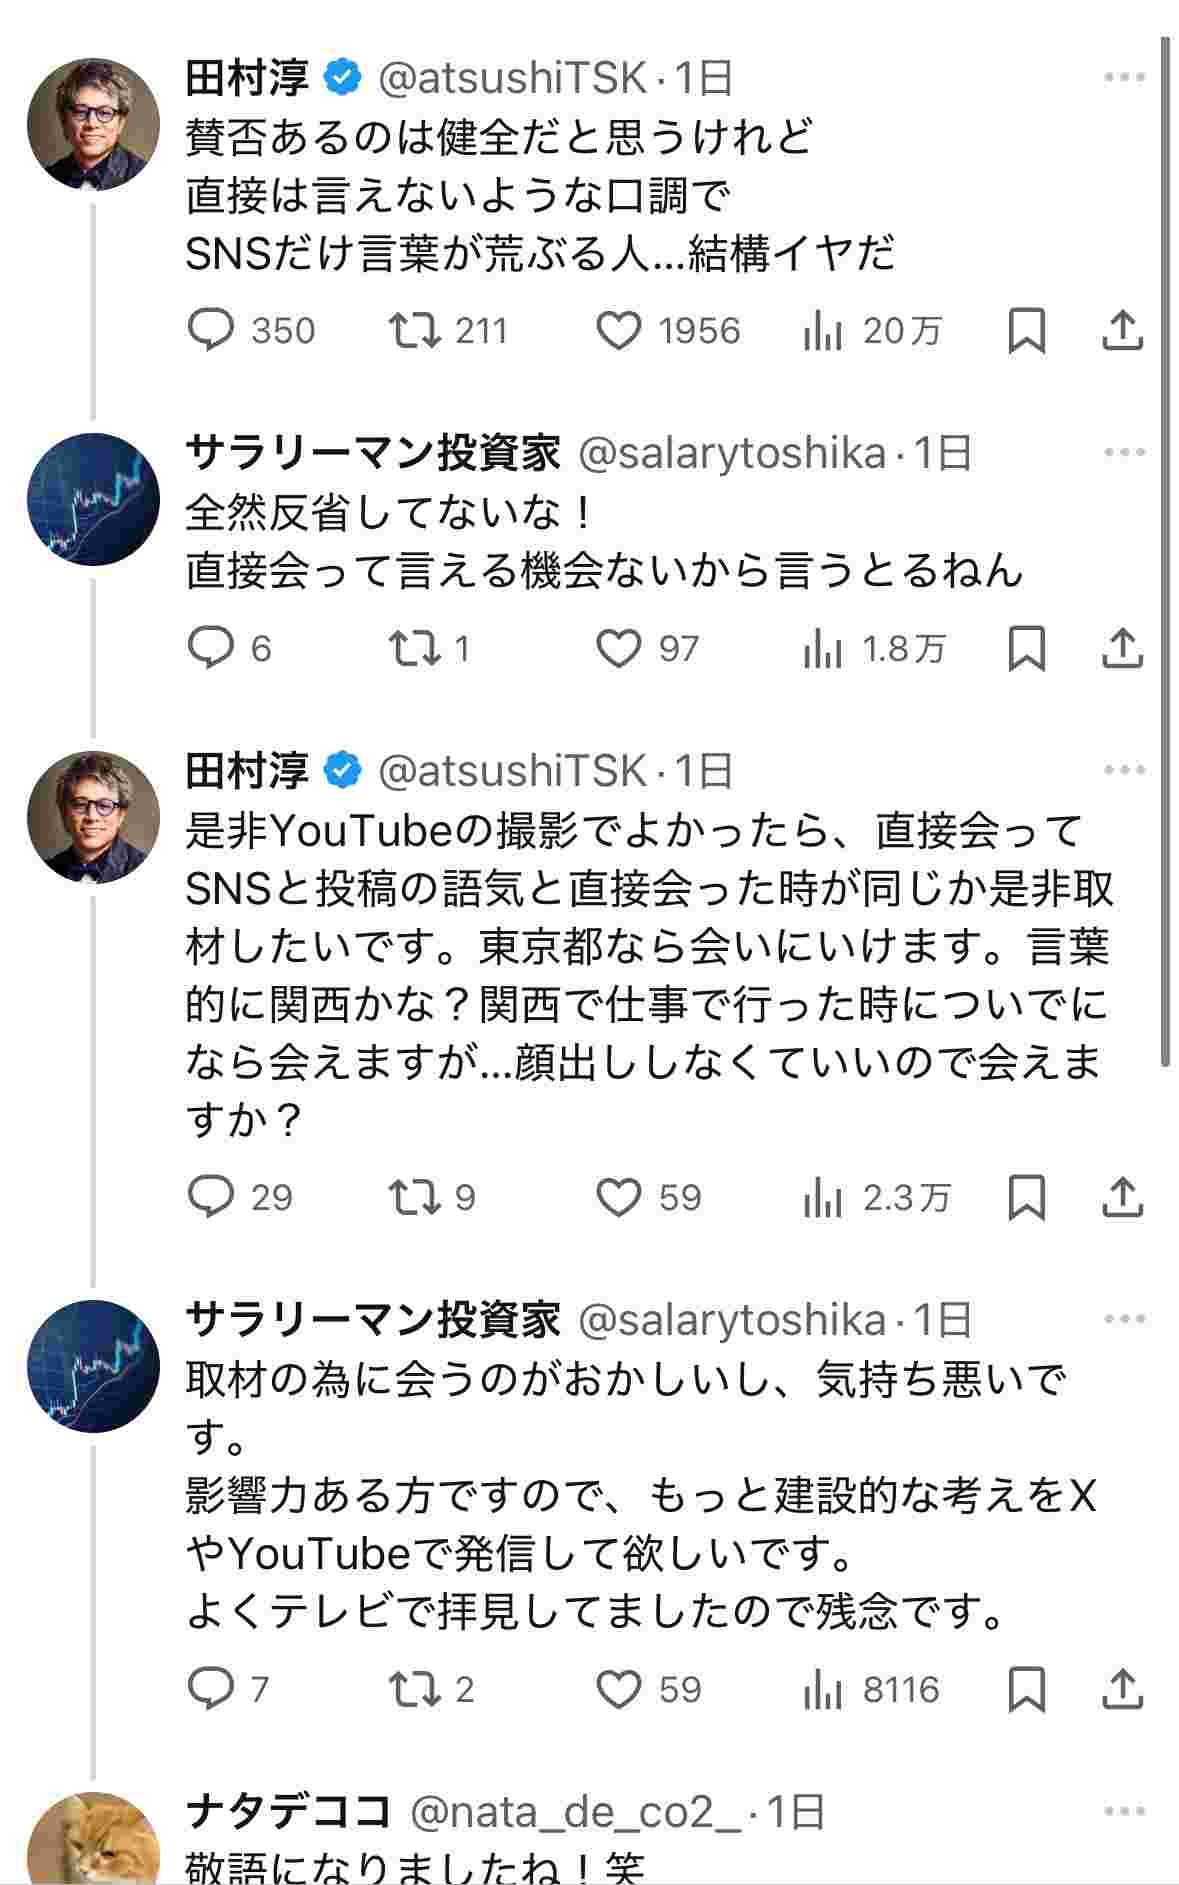Open ナタデココ's display name
This screenshot has height=1885, width=1179.
pyautogui.click(x=288, y=1811)
